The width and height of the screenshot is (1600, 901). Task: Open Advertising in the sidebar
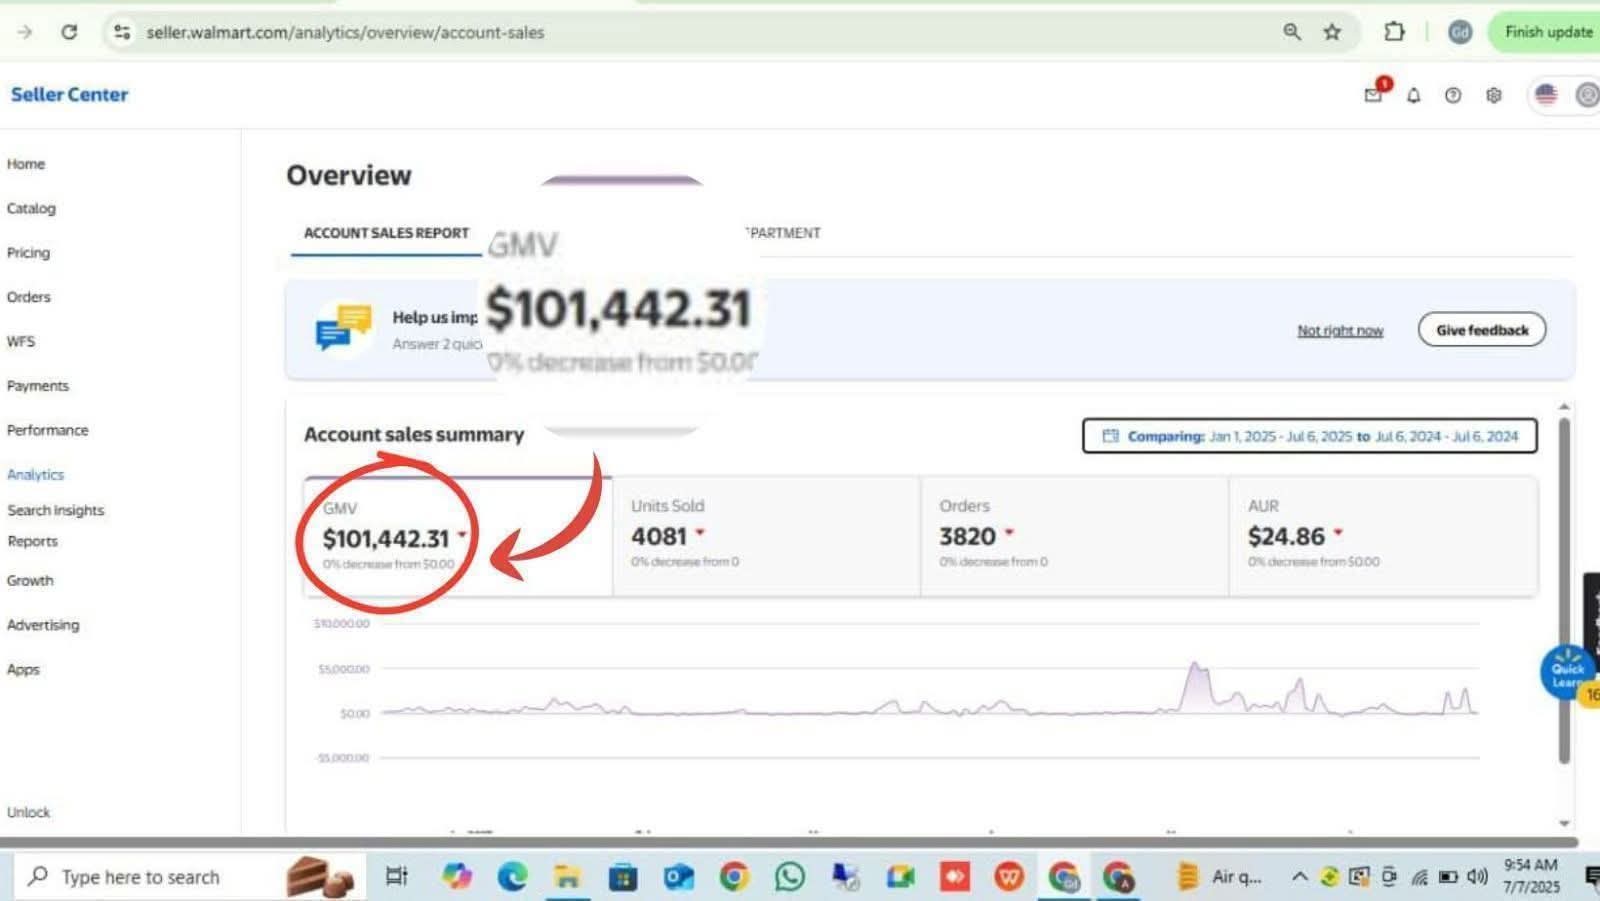pos(43,625)
